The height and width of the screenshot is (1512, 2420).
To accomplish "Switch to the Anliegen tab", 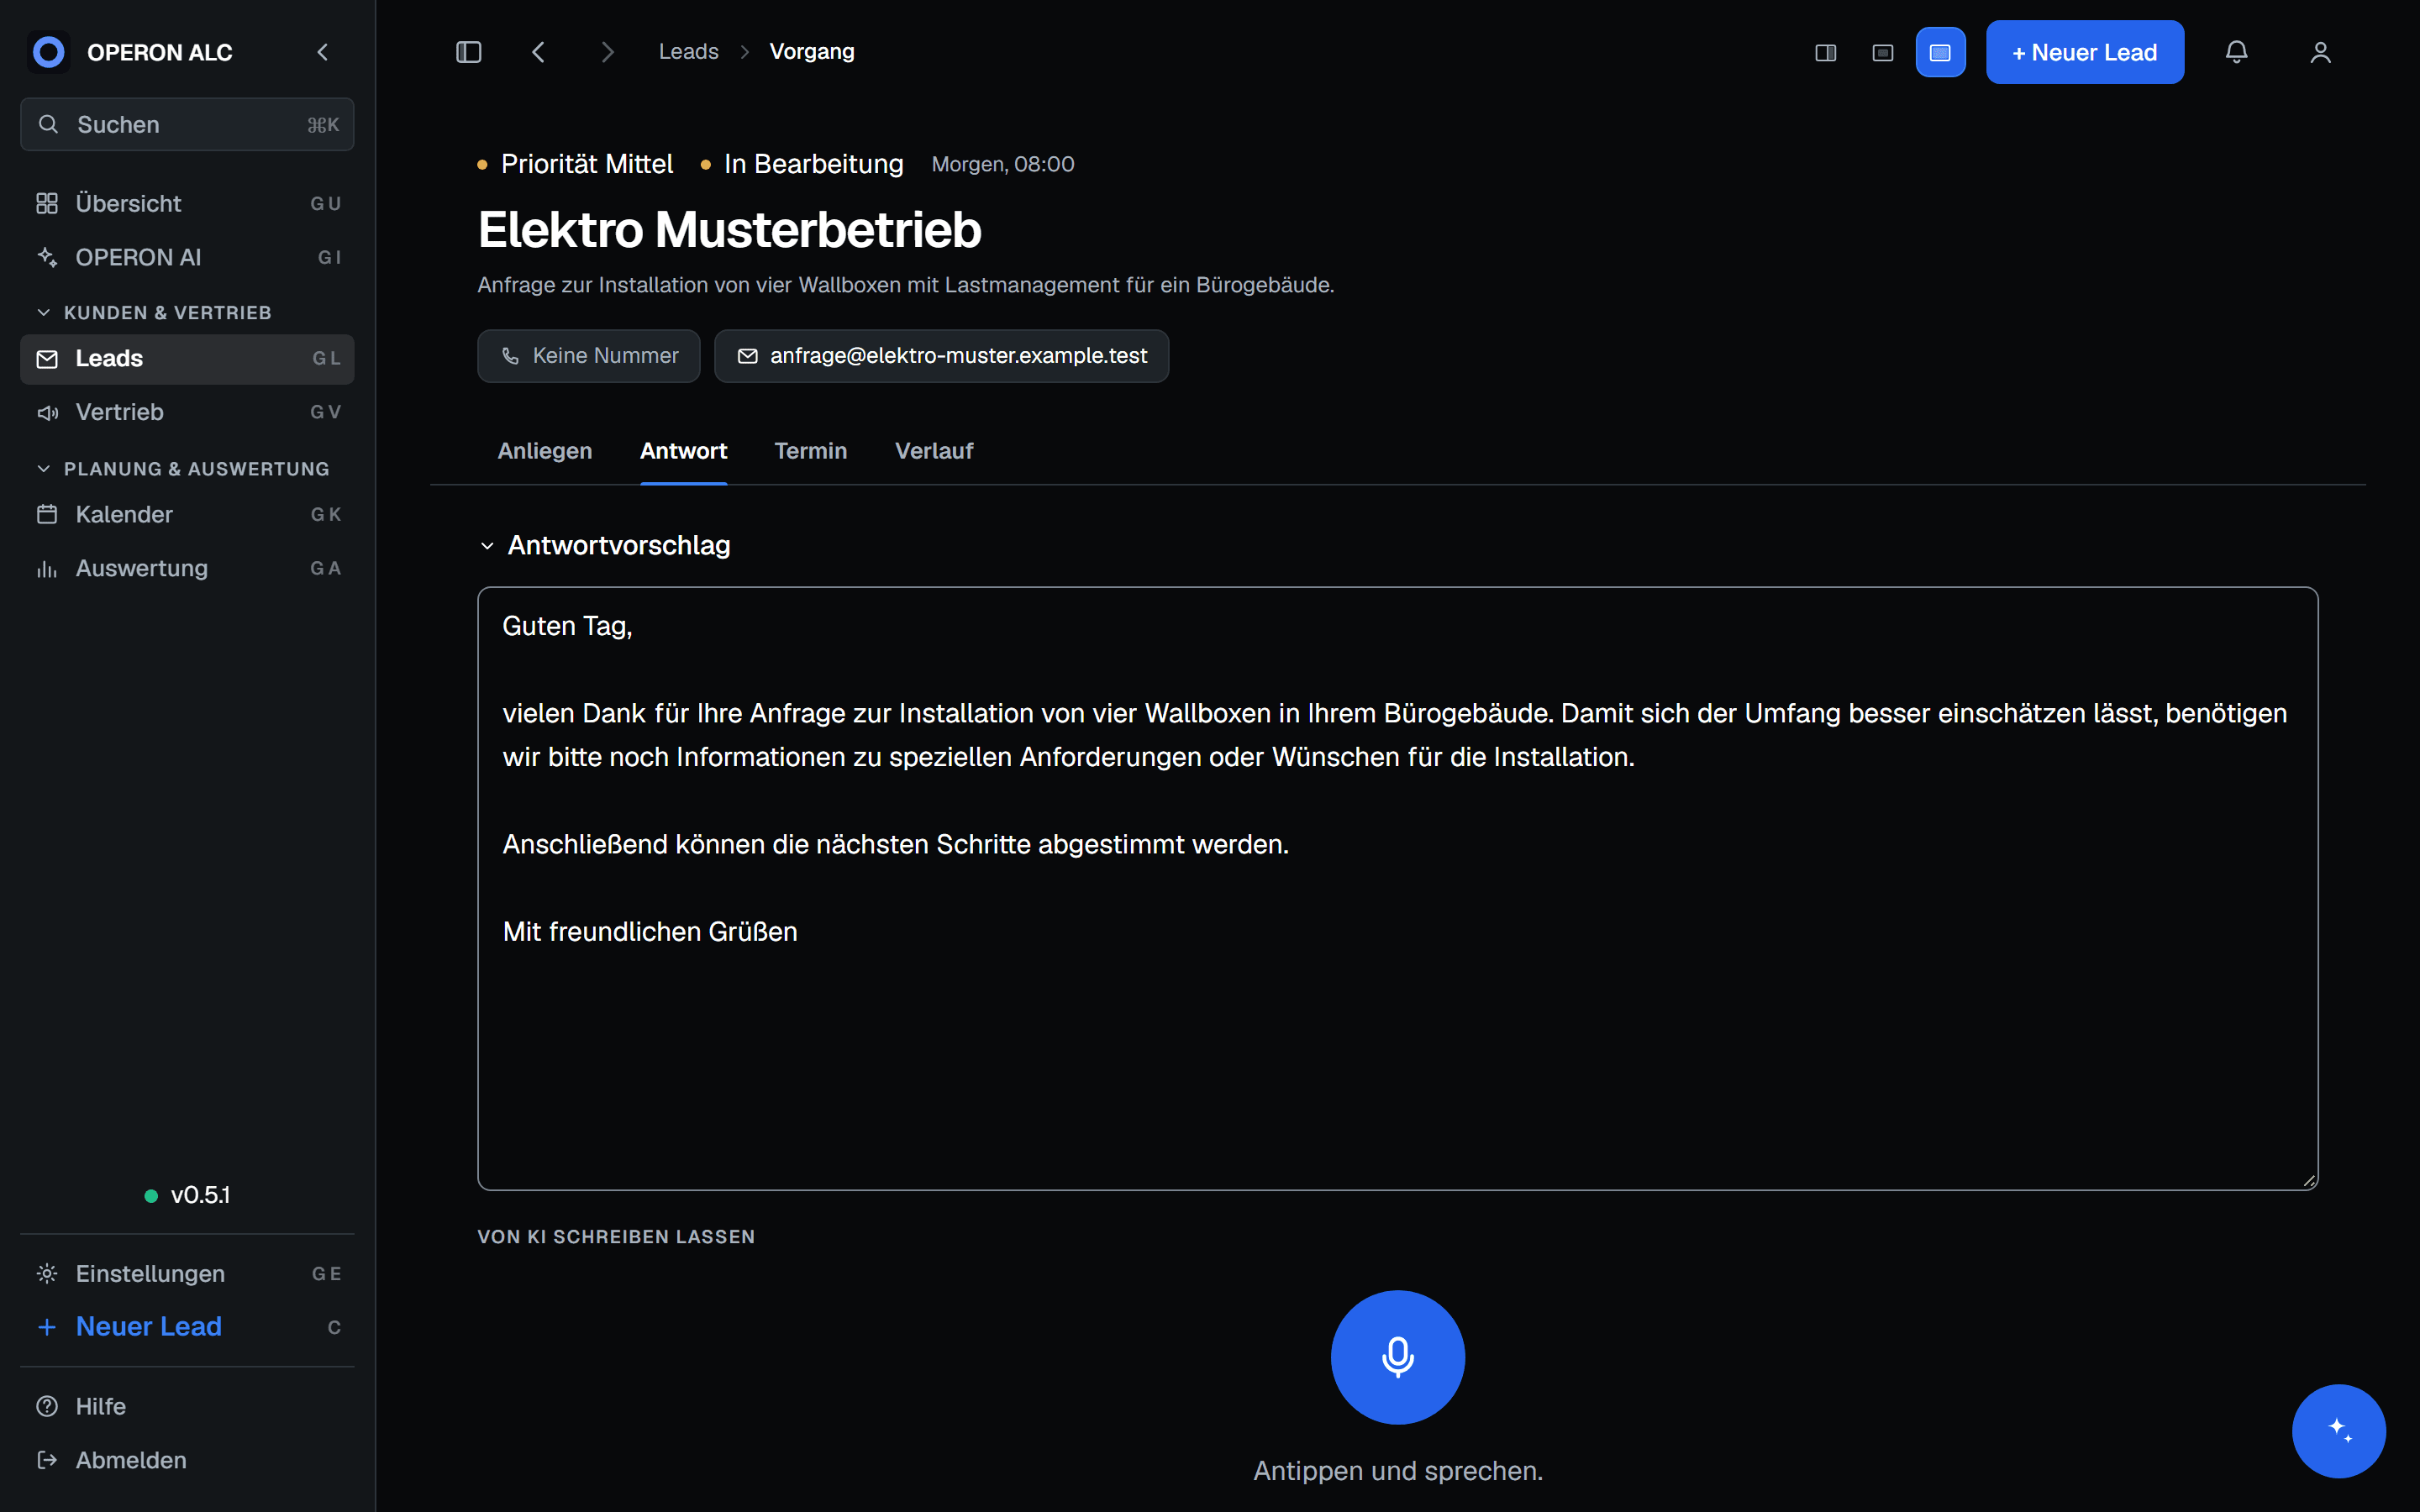I will point(545,451).
